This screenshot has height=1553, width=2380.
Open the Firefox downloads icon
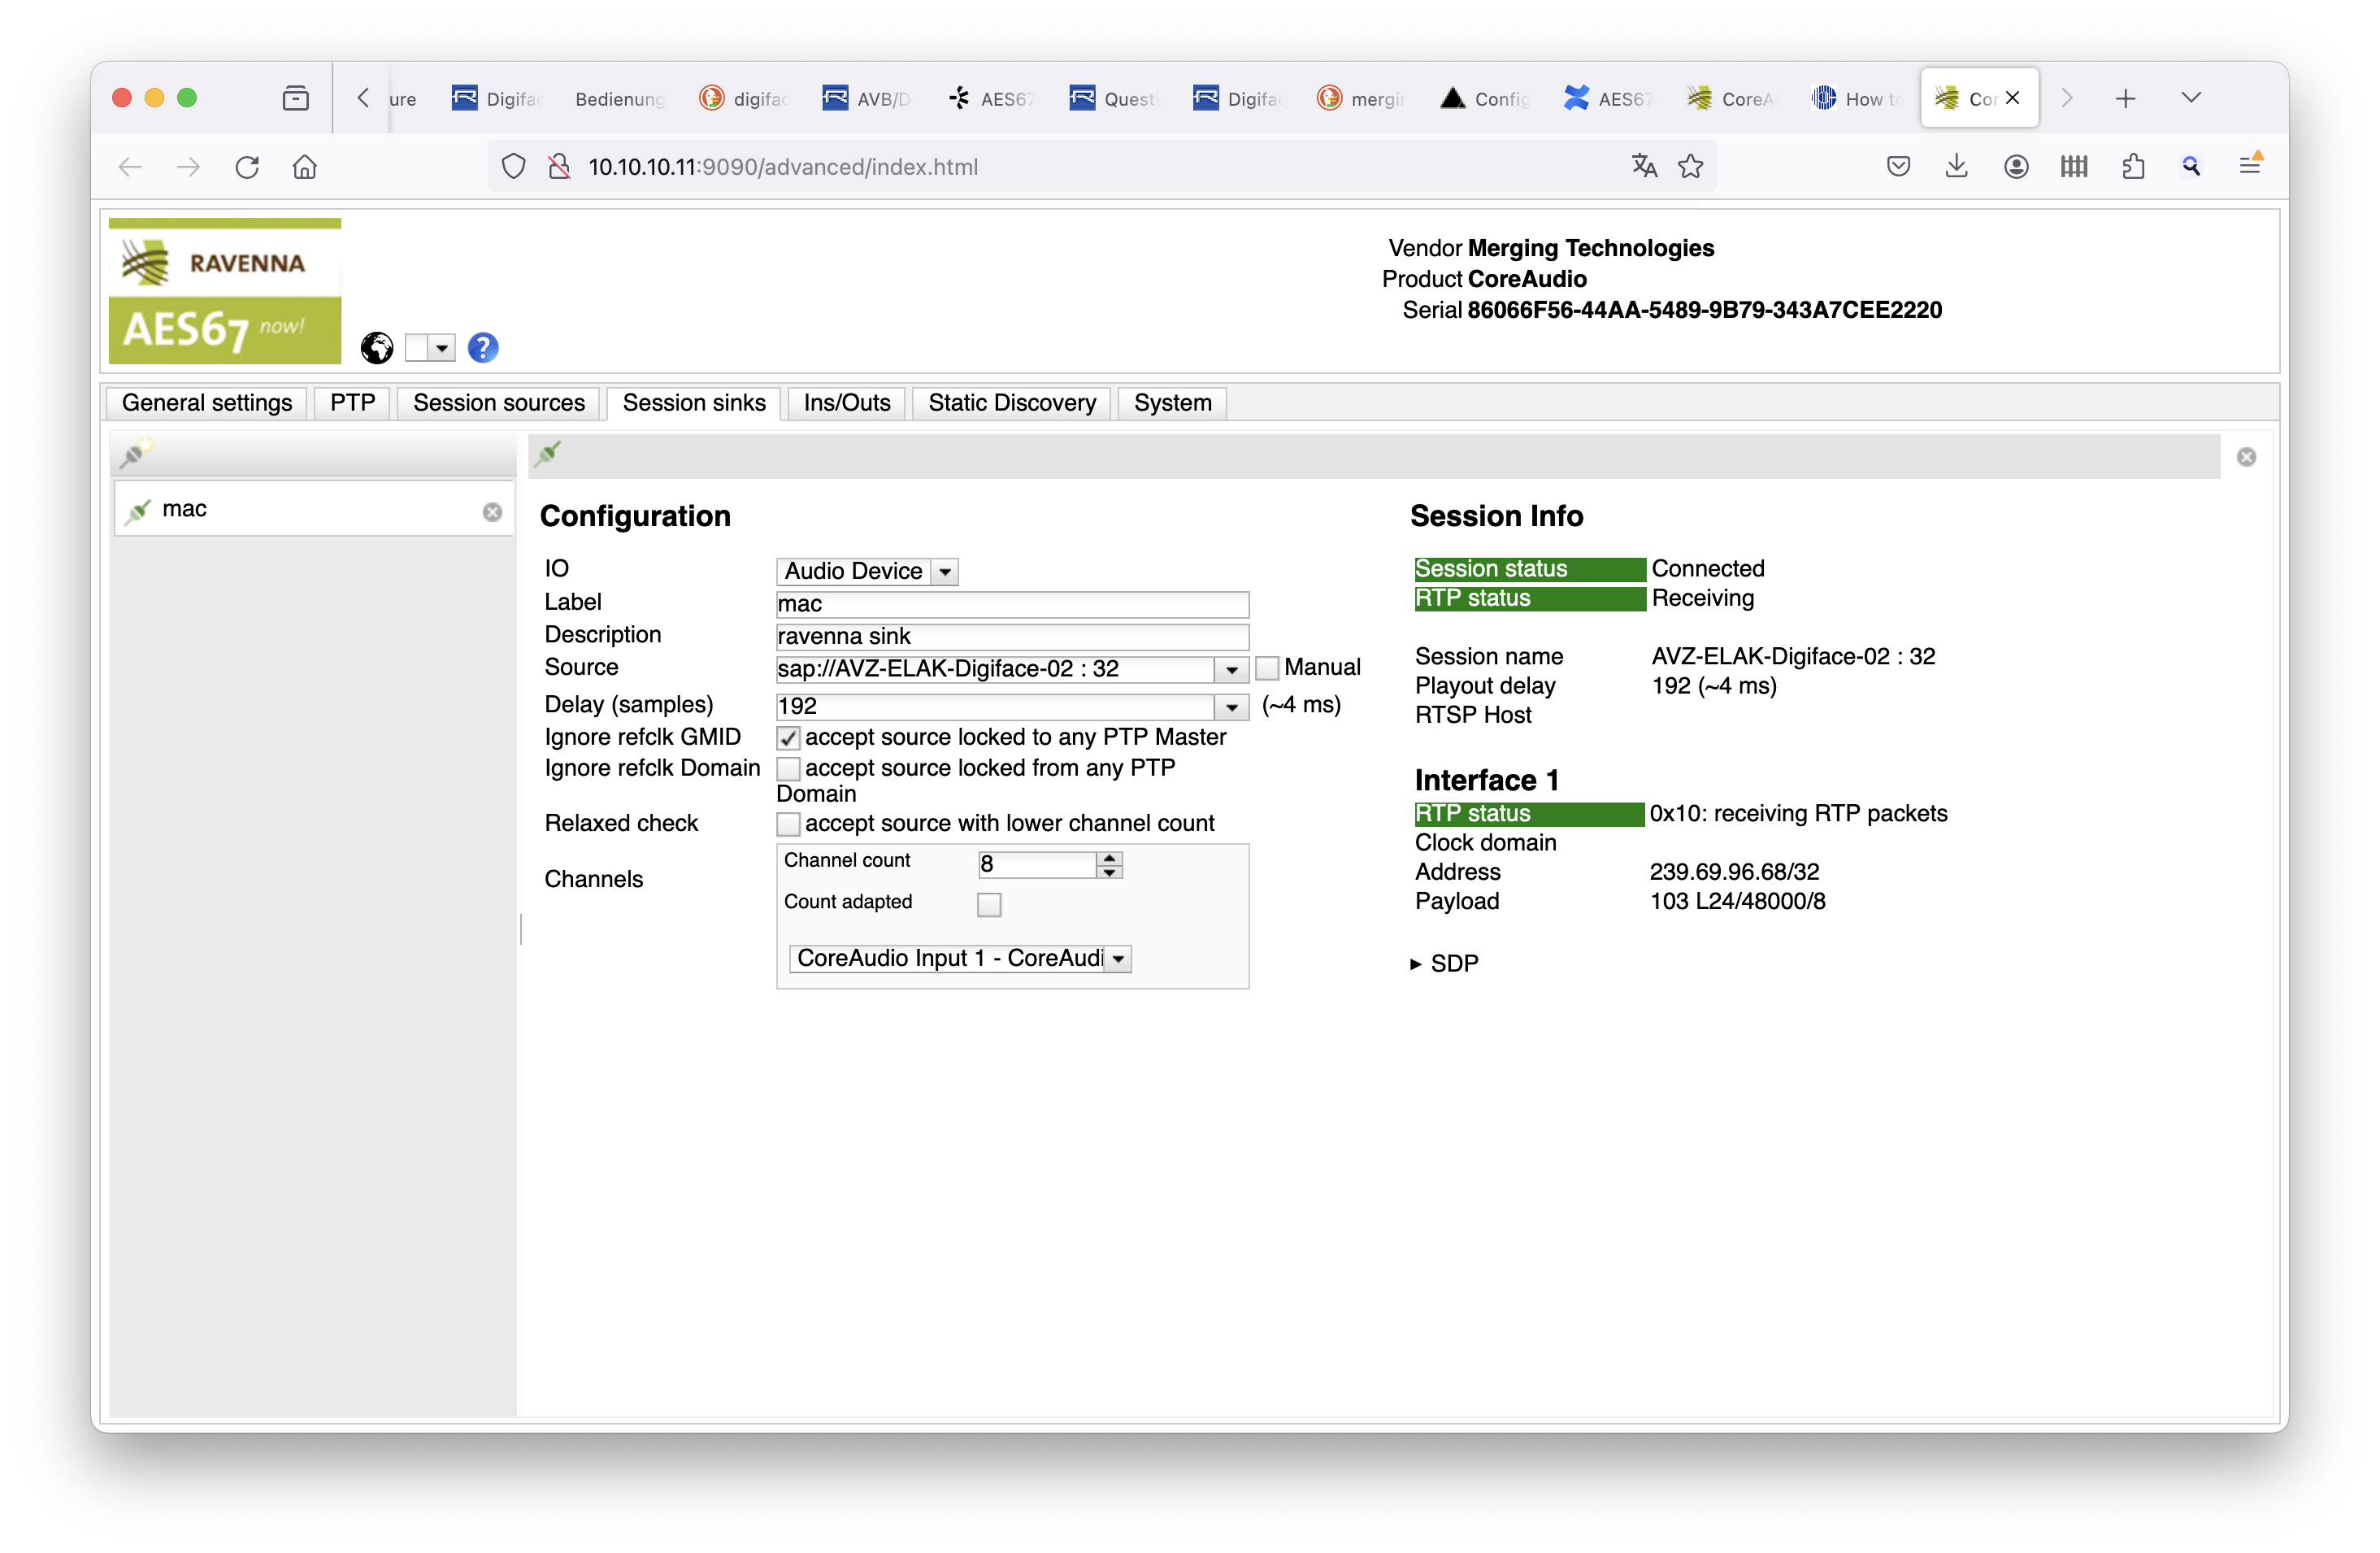point(1956,167)
